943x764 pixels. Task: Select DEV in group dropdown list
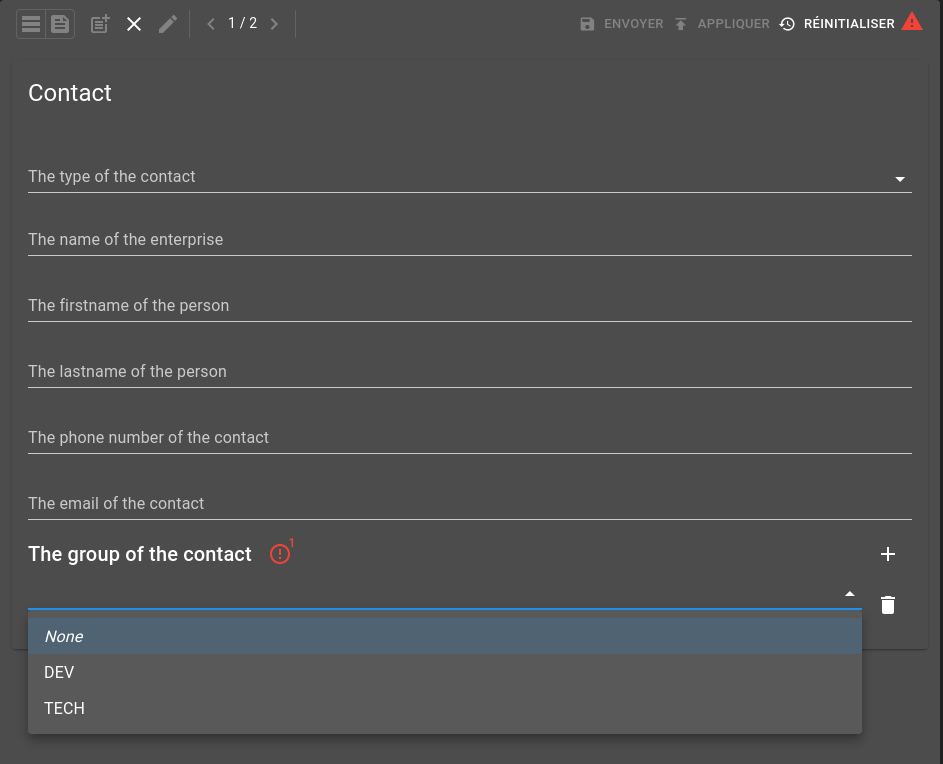point(445,672)
